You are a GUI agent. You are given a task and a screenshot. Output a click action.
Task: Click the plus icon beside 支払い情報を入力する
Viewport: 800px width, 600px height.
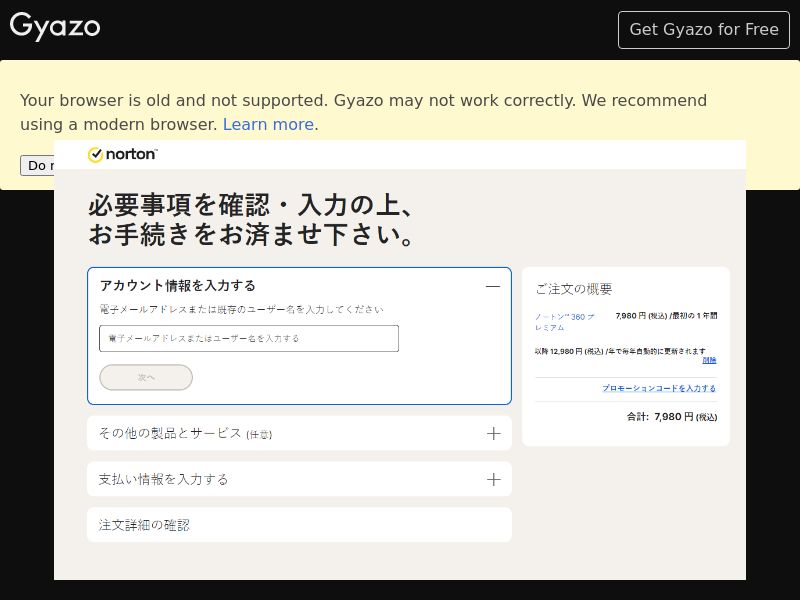click(493, 479)
